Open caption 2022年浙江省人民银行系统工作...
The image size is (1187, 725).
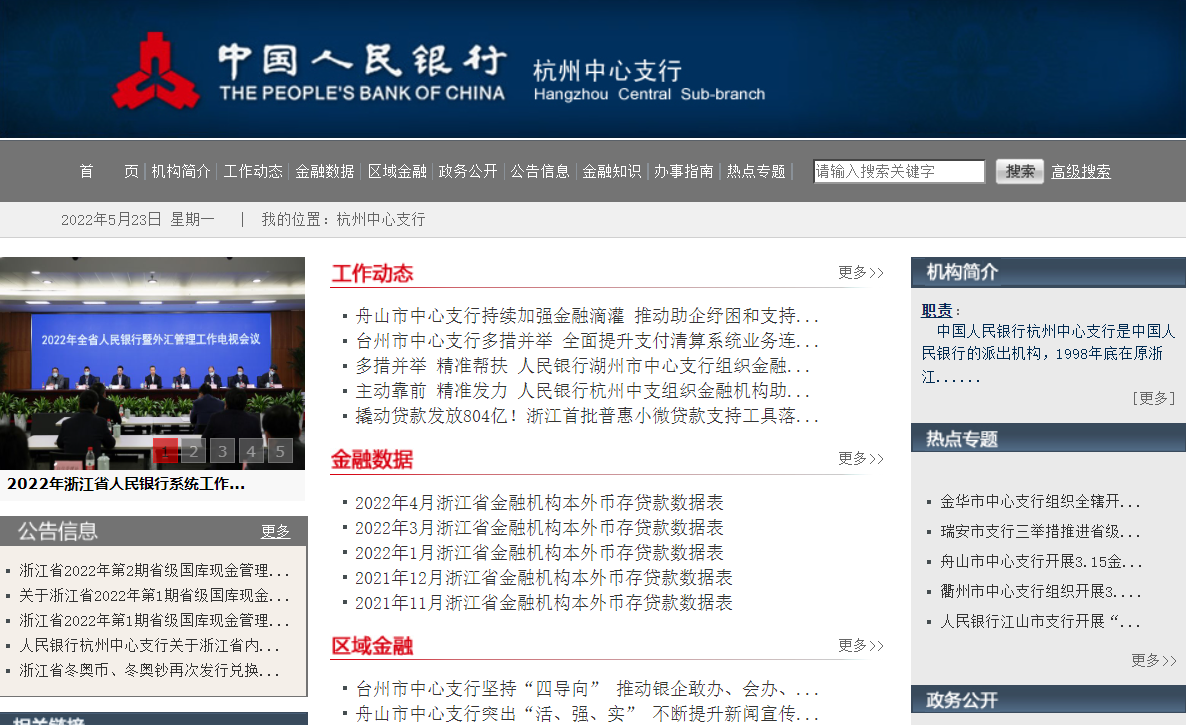[x=126, y=484]
